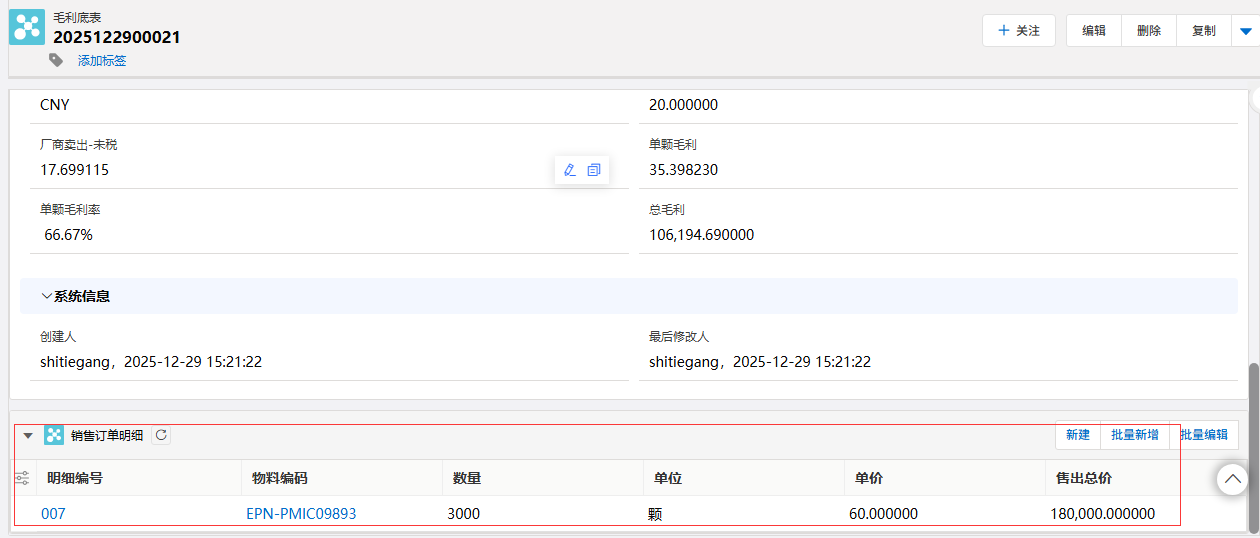Follow this record with 关注 button
This screenshot has width=1260, height=538.
click(x=1019, y=31)
